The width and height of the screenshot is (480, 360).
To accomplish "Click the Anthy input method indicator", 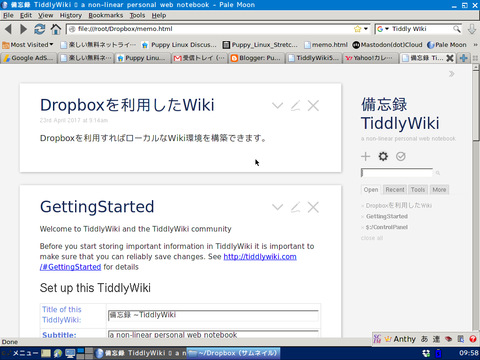I will pos(400,339).
